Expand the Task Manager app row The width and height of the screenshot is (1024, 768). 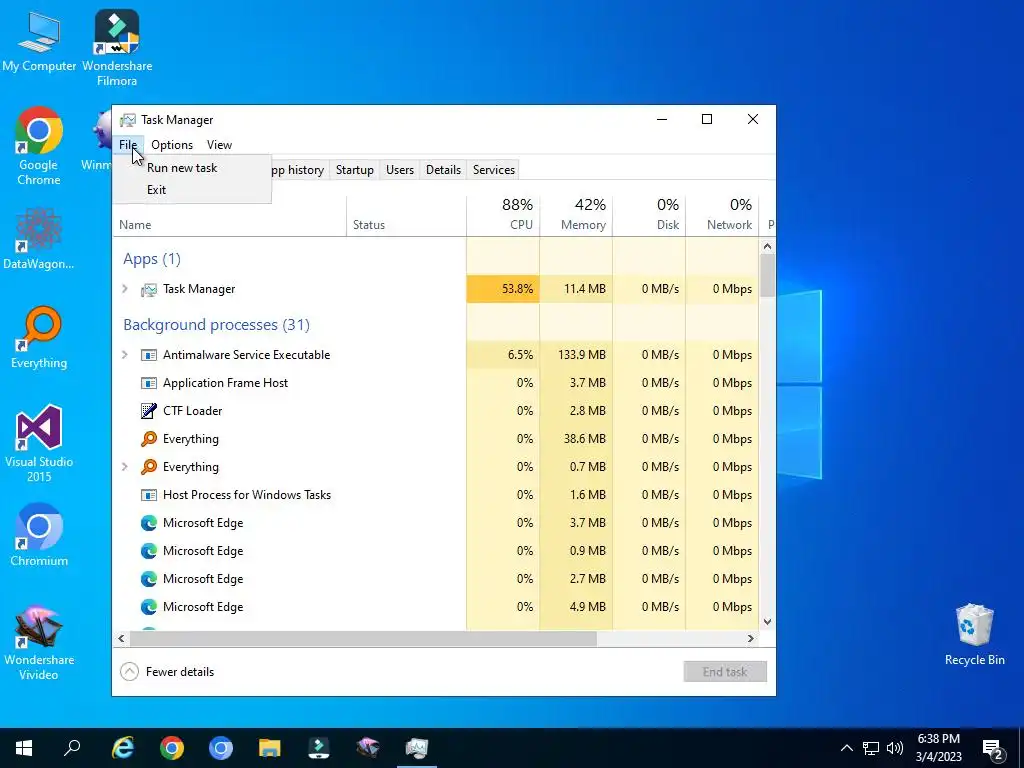click(125, 289)
